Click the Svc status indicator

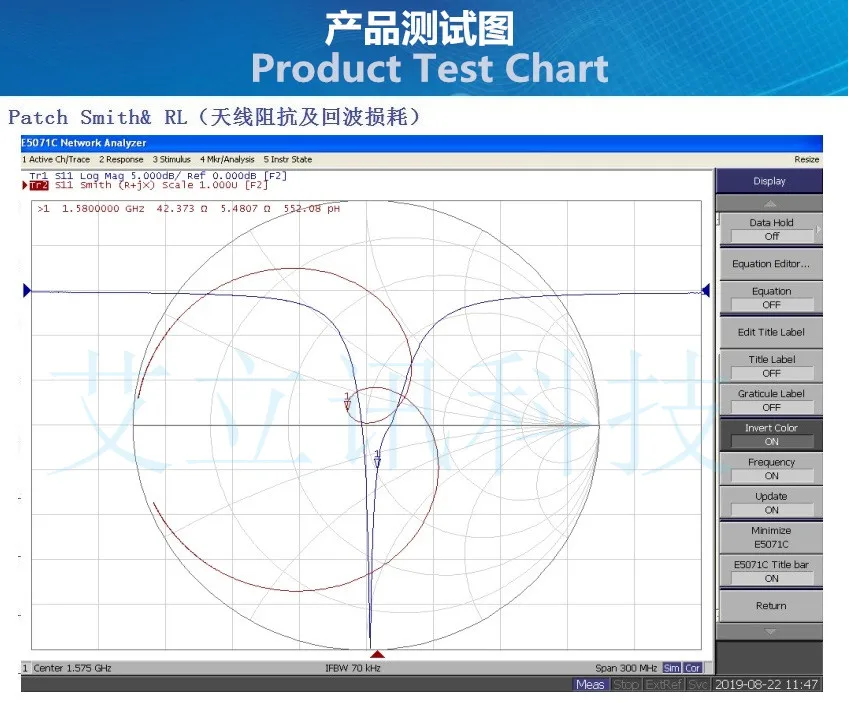(x=698, y=685)
